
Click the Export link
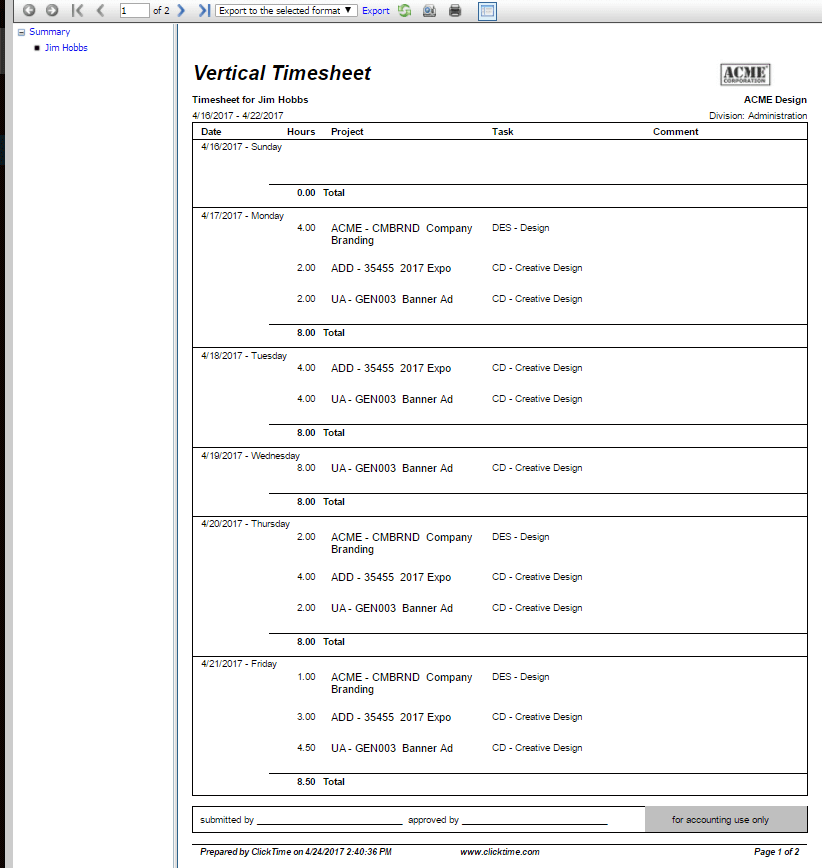[x=376, y=11]
